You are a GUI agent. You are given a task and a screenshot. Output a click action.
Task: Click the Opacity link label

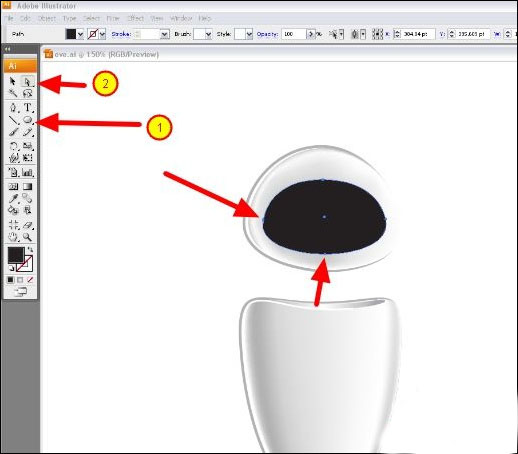pyautogui.click(x=267, y=34)
